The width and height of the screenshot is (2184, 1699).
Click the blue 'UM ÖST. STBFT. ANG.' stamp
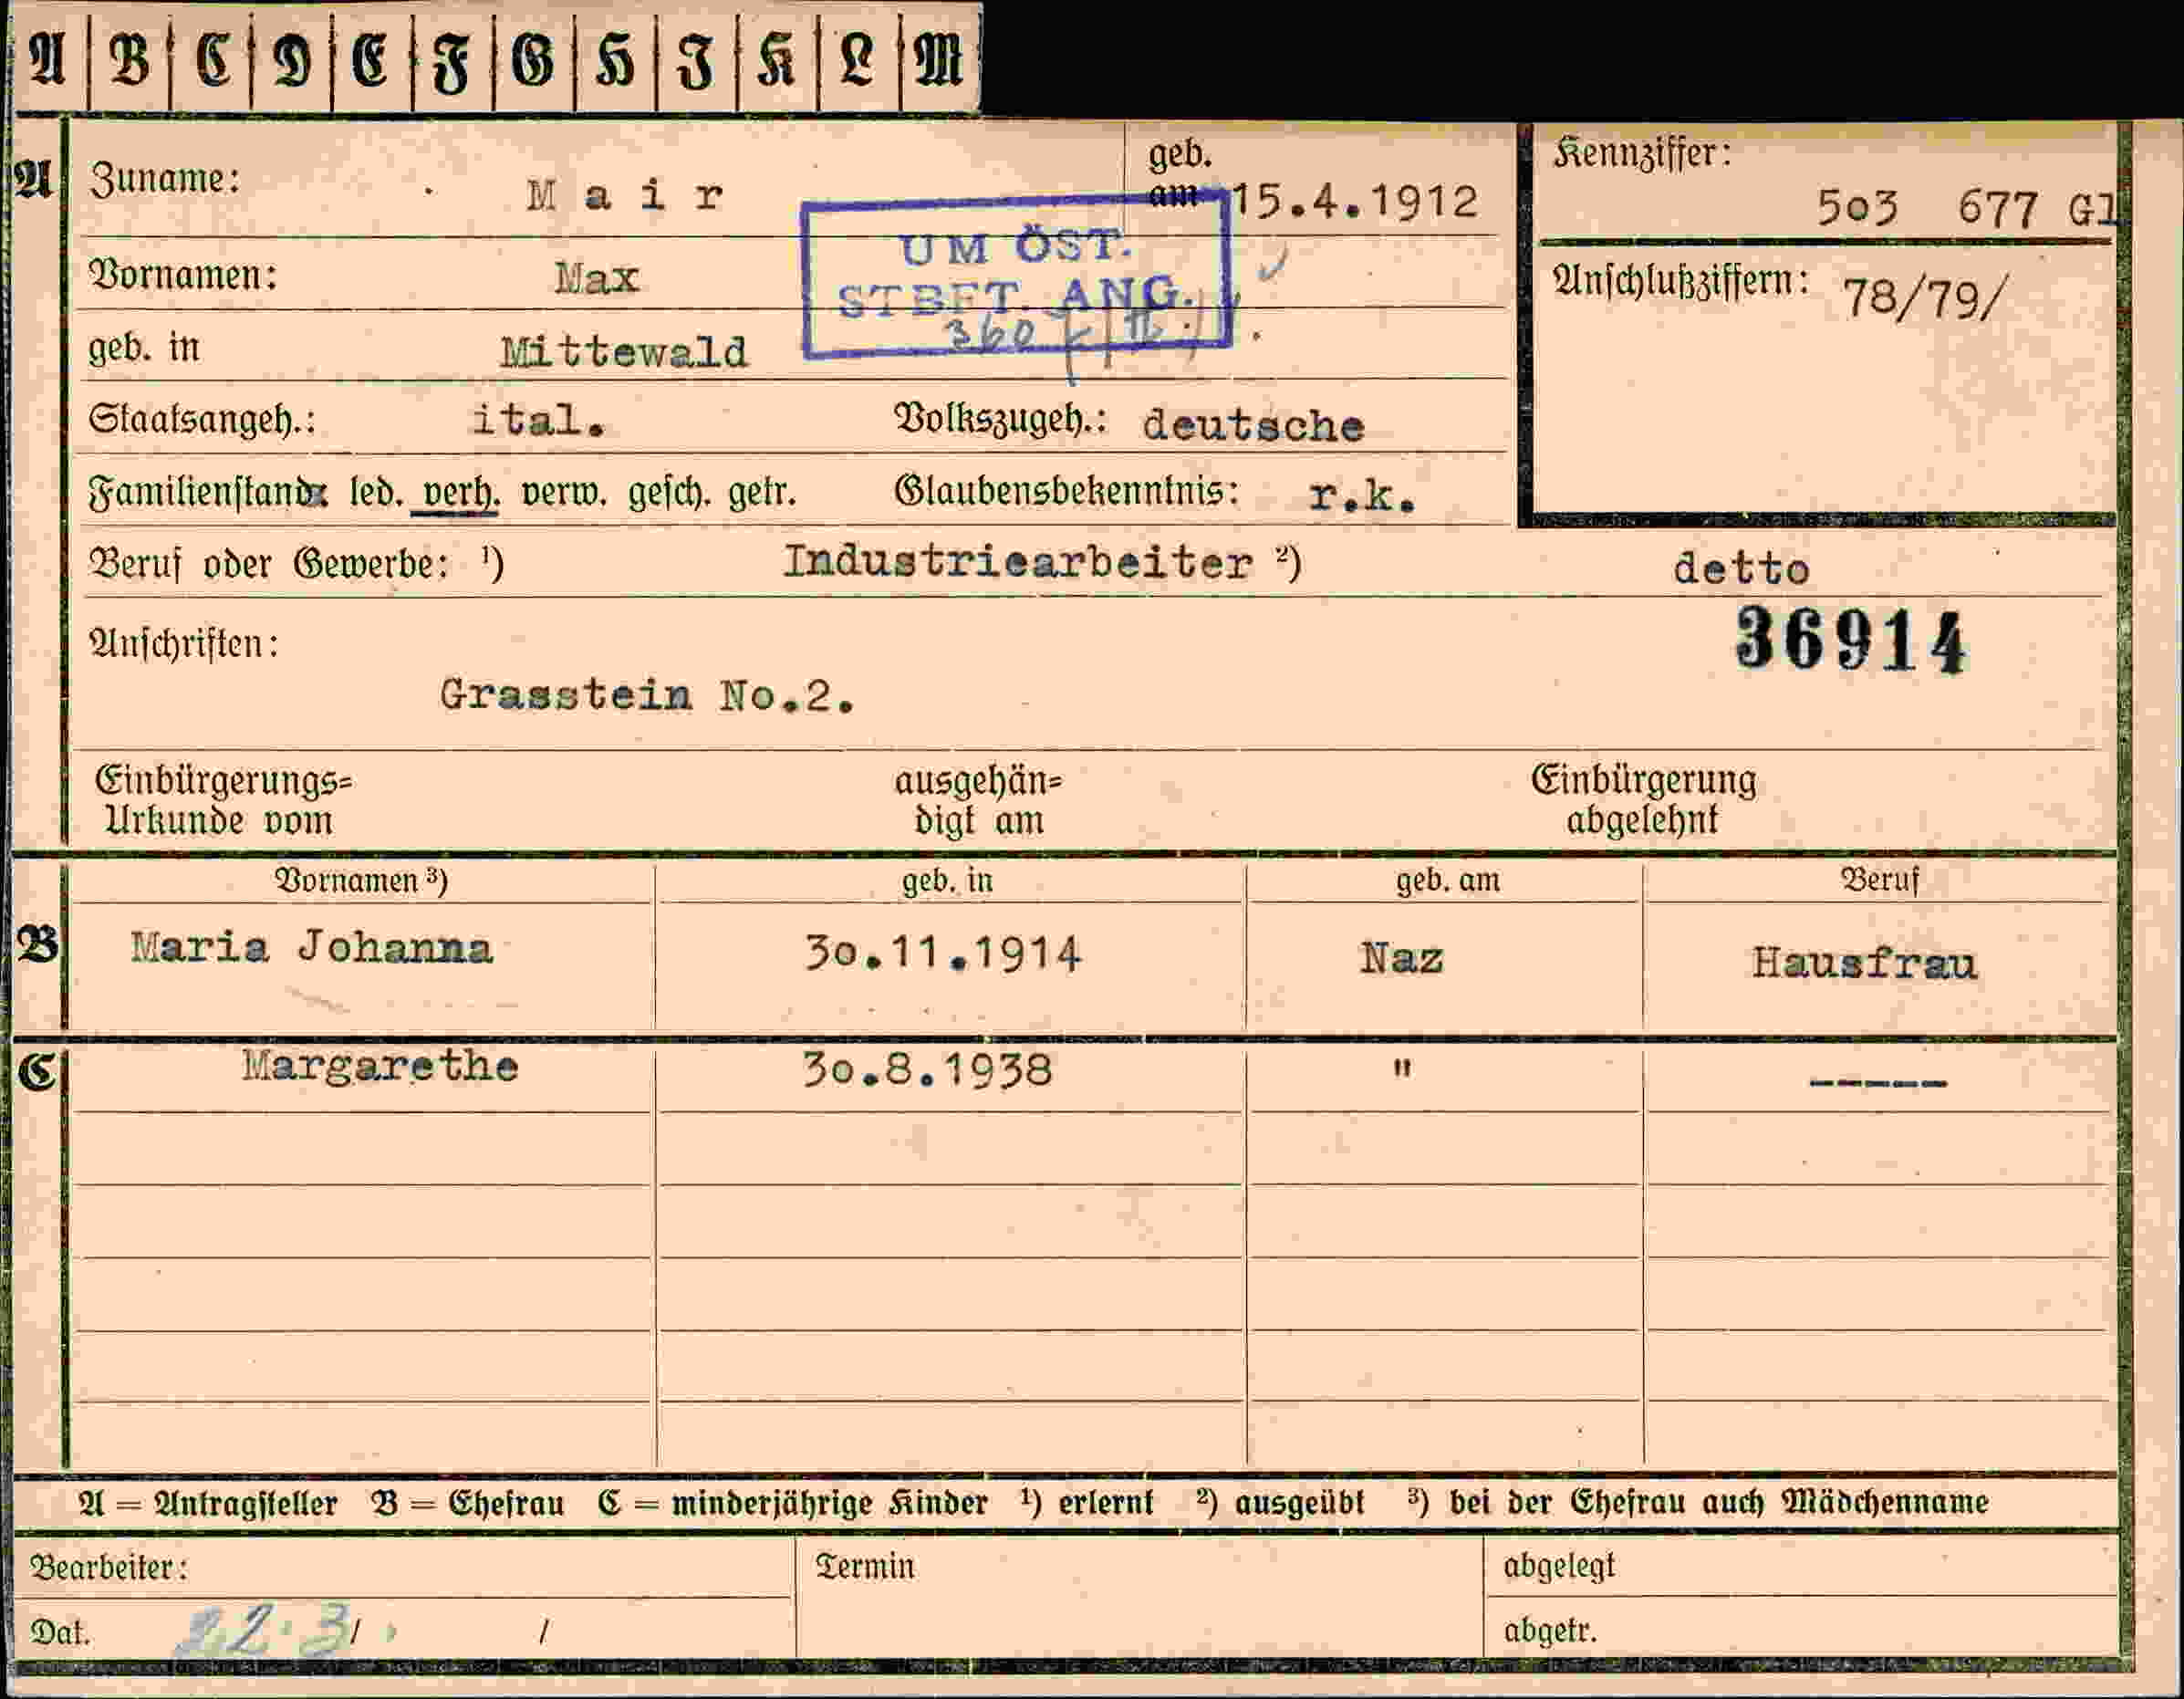(x=1016, y=276)
